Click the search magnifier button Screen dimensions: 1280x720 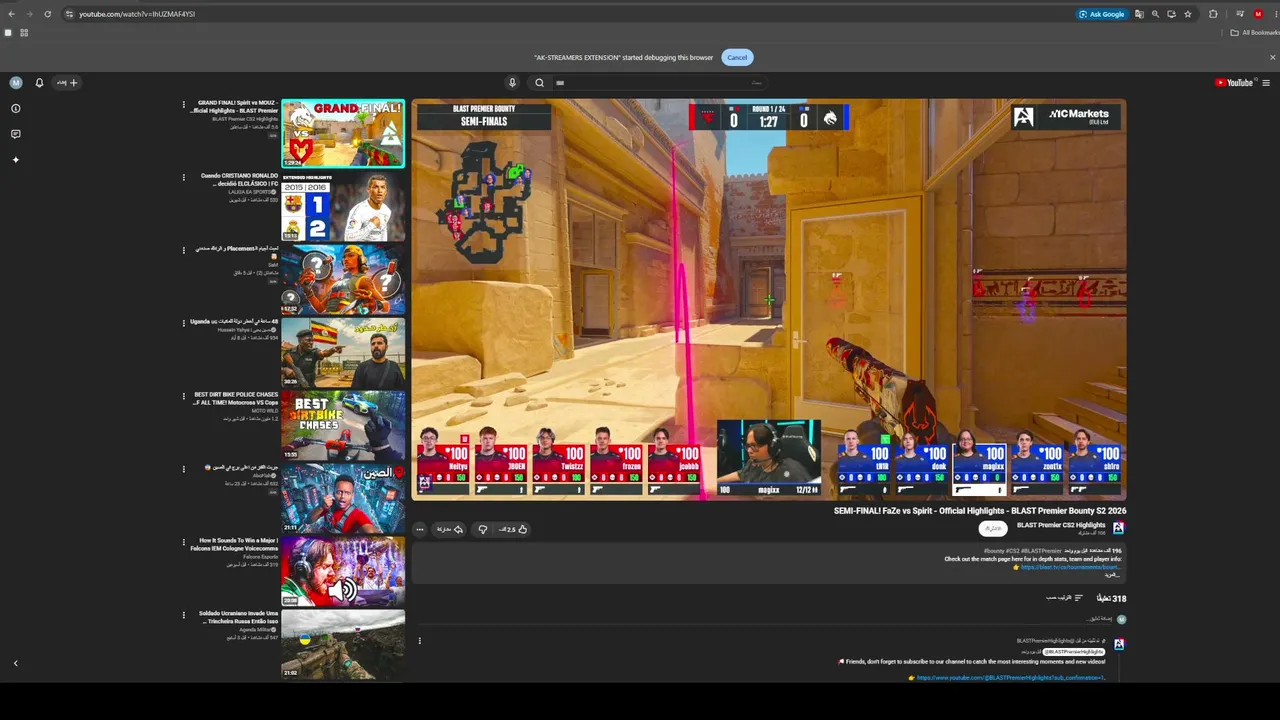pyautogui.click(x=539, y=83)
